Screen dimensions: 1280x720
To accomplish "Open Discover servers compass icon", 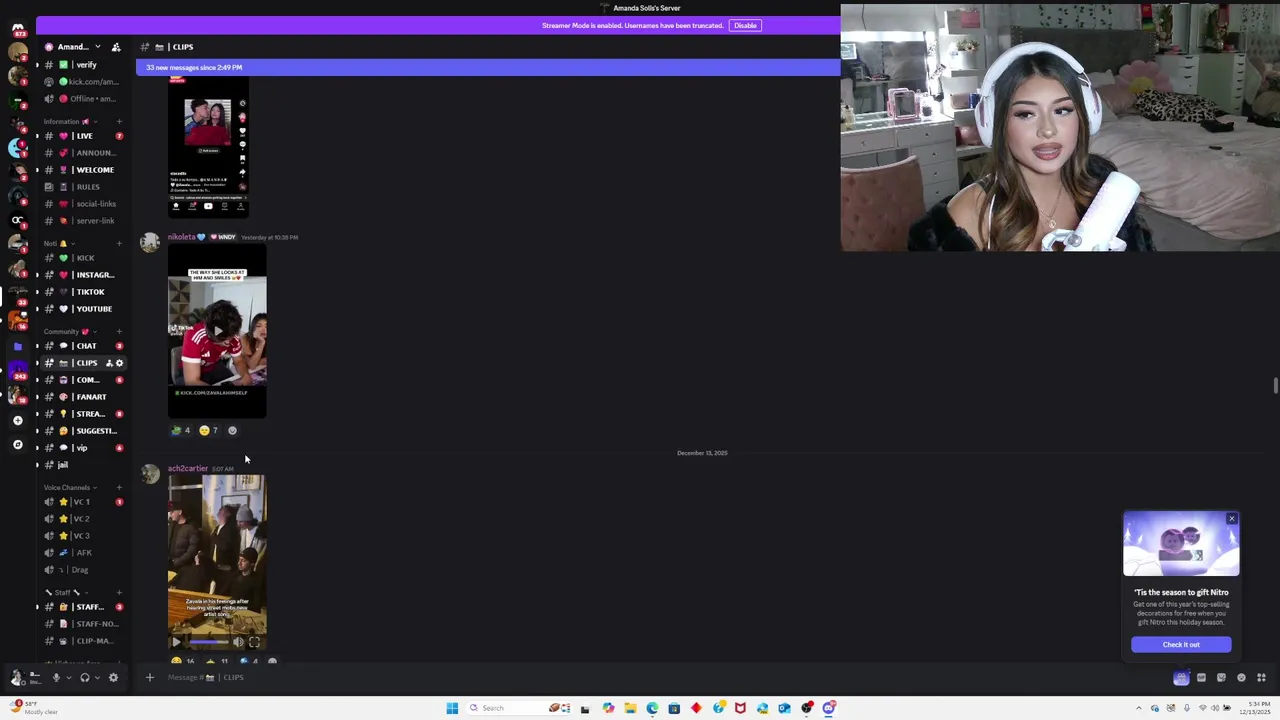I will 17,444.
